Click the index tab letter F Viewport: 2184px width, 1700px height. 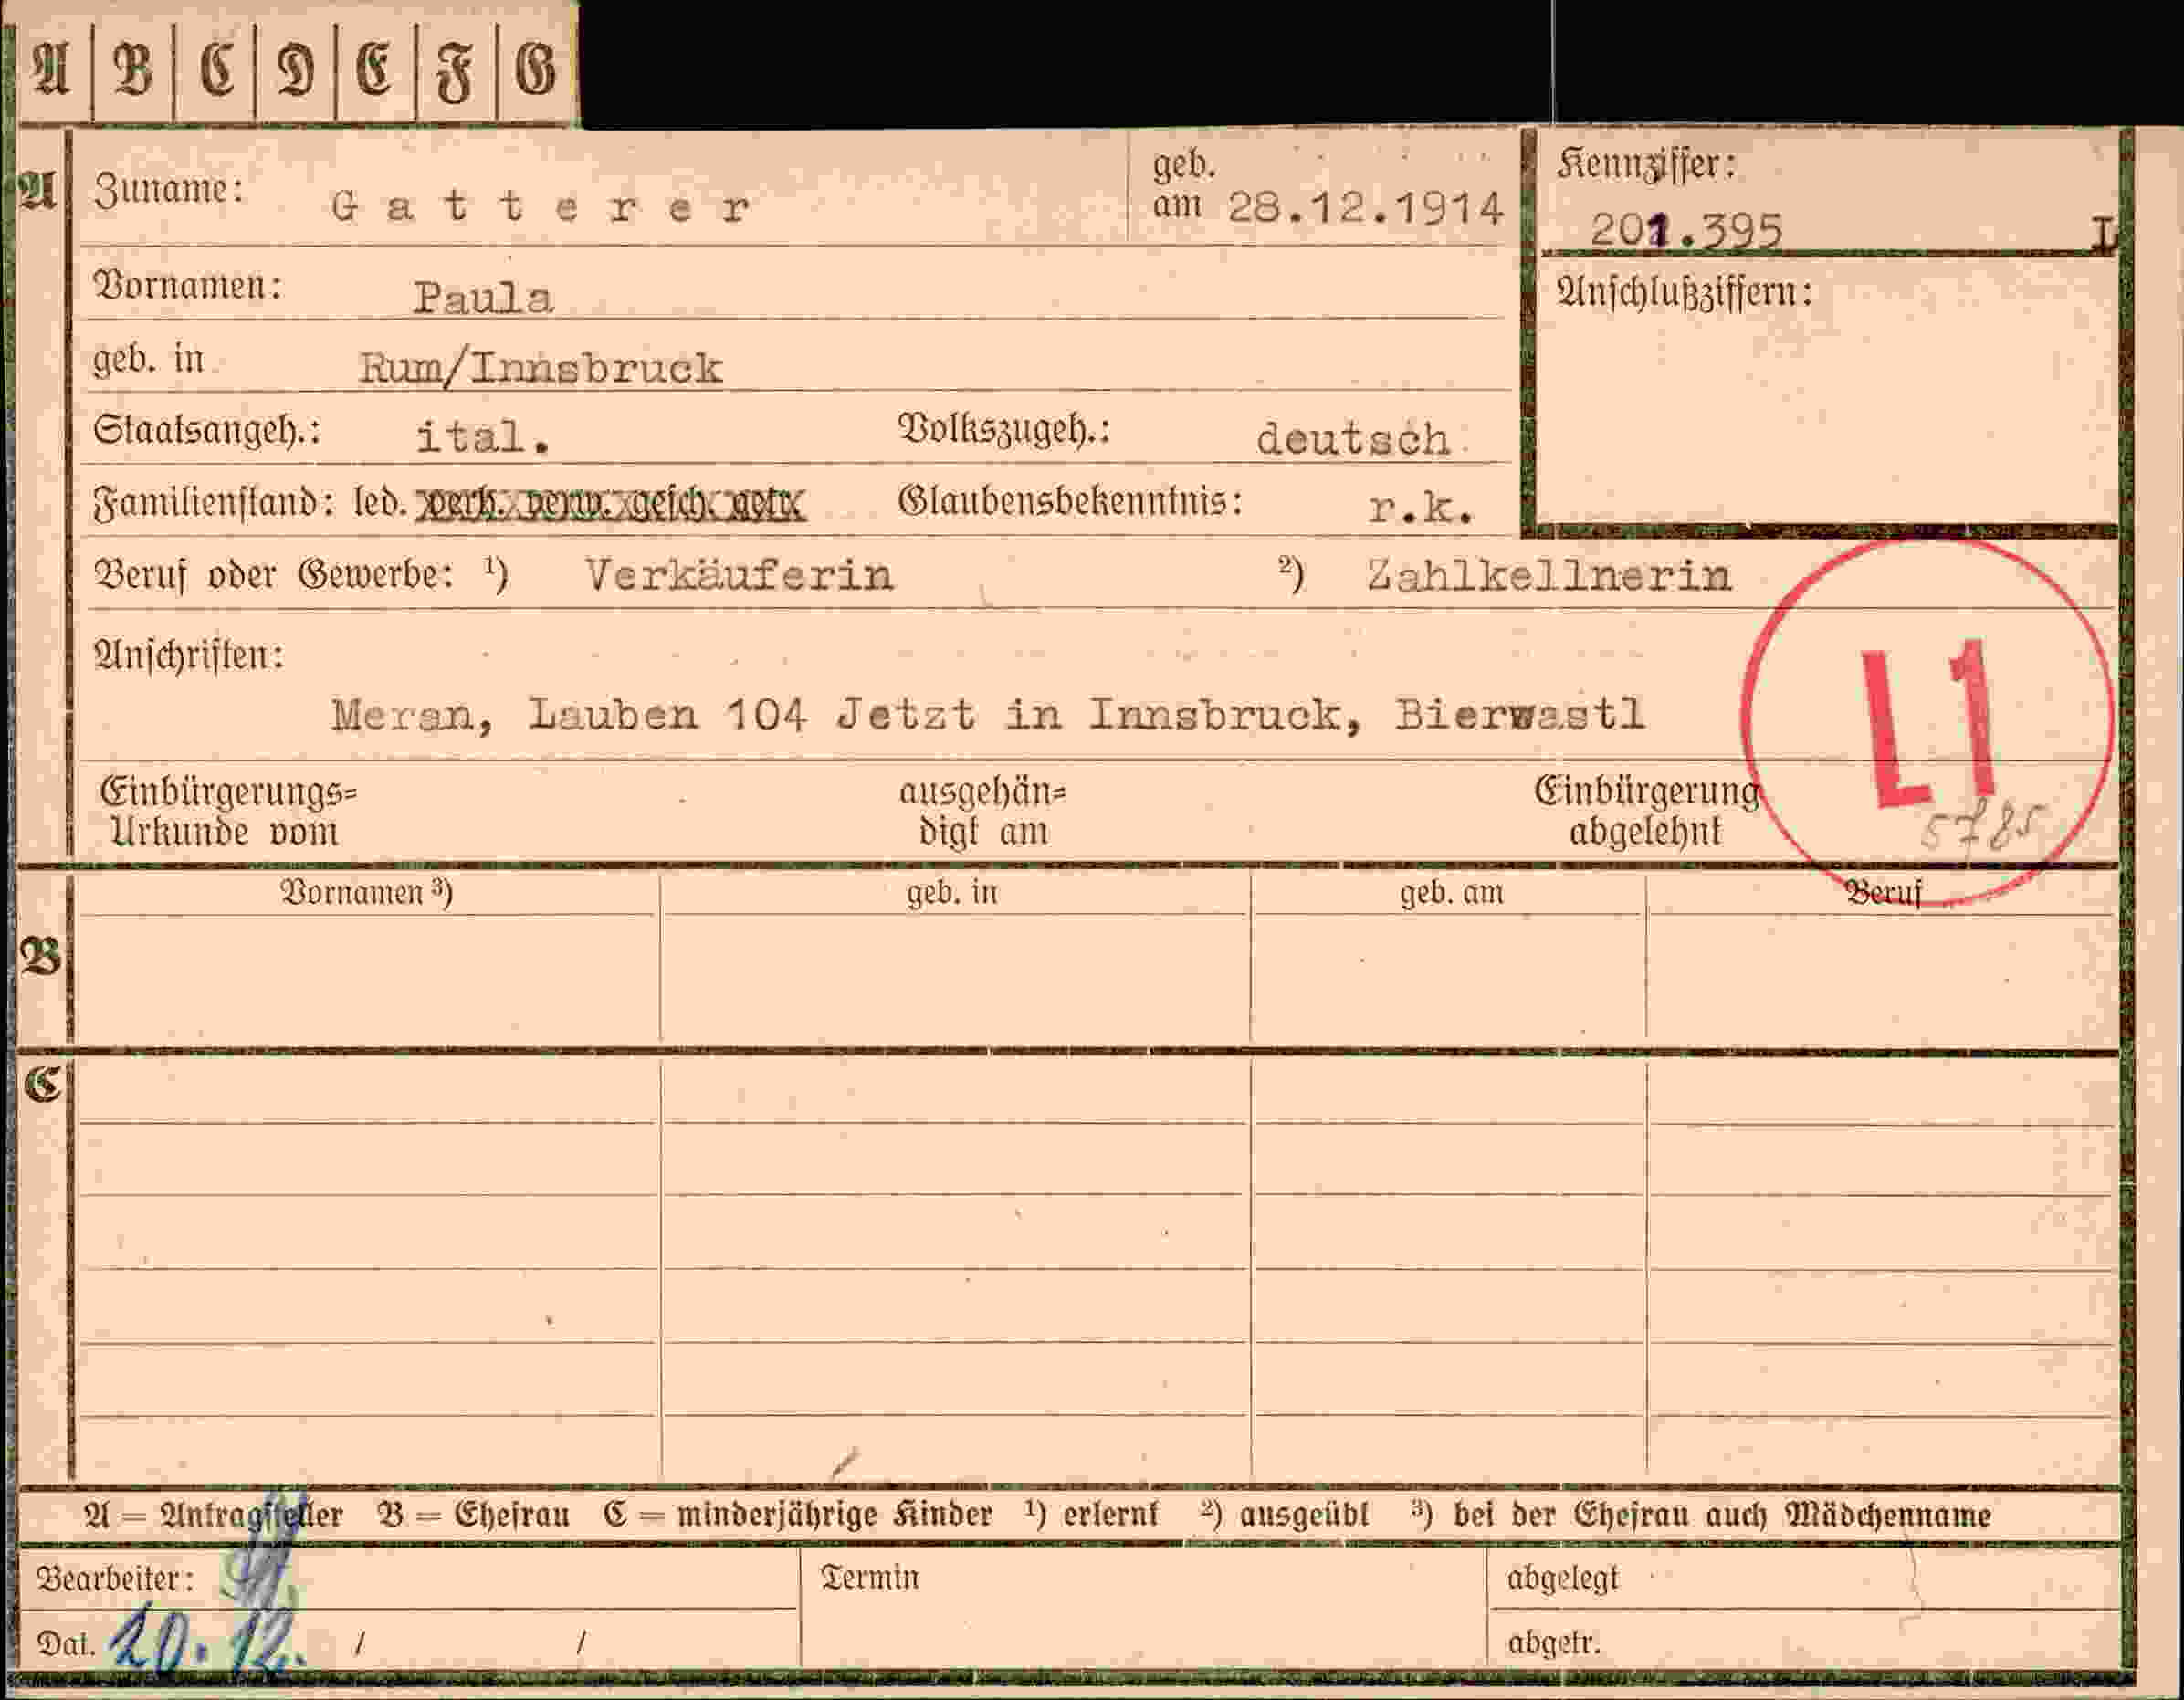pos(455,72)
